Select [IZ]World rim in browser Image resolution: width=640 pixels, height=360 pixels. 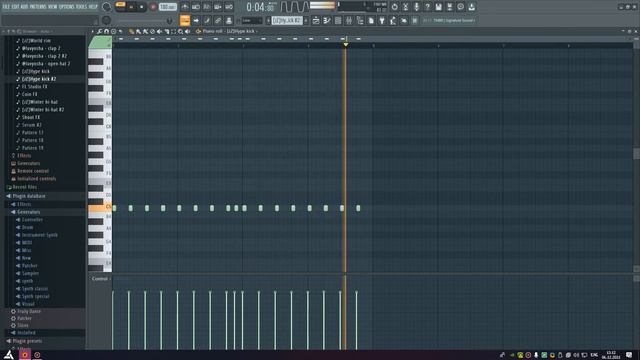tap(36, 41)
